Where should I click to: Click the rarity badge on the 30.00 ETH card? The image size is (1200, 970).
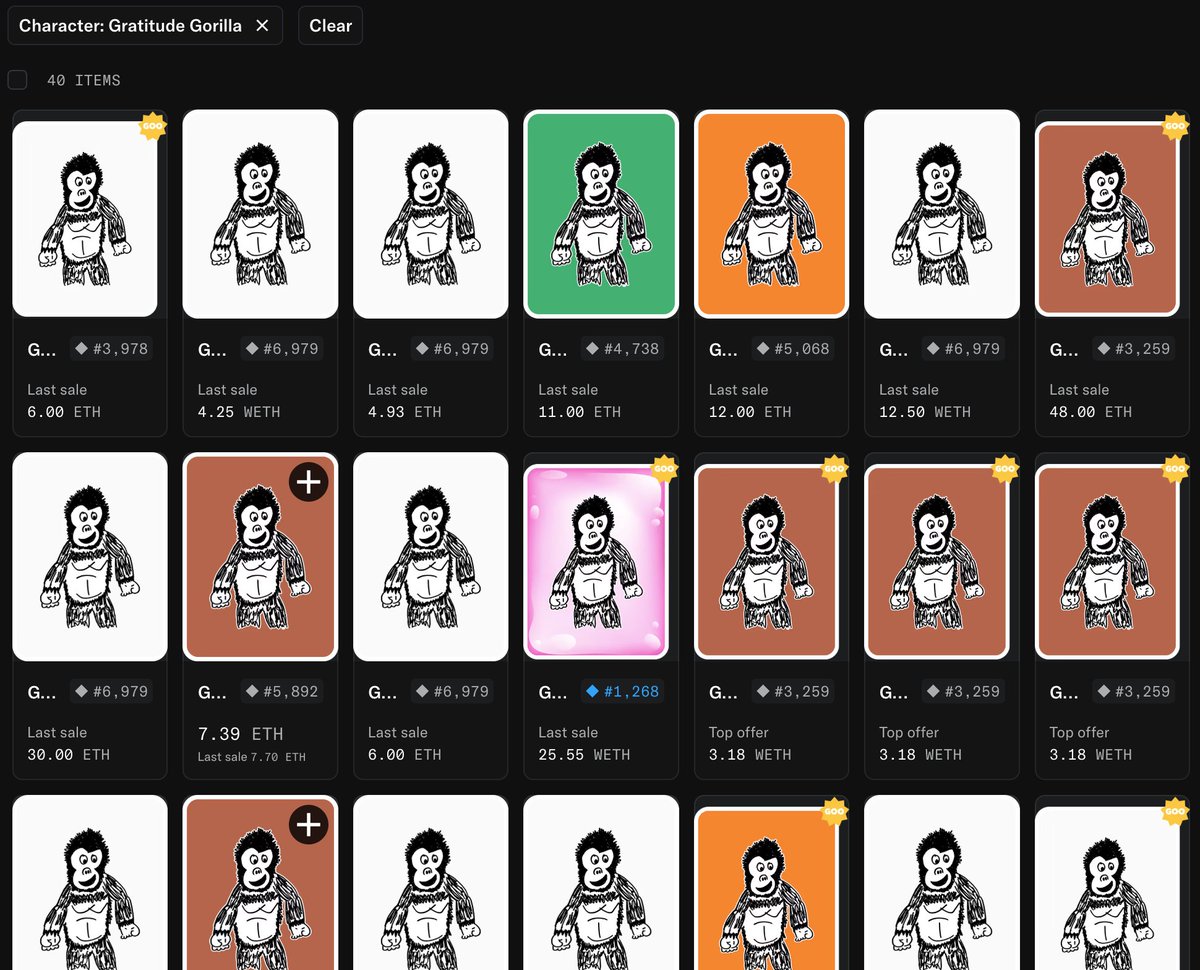[112, 691]
